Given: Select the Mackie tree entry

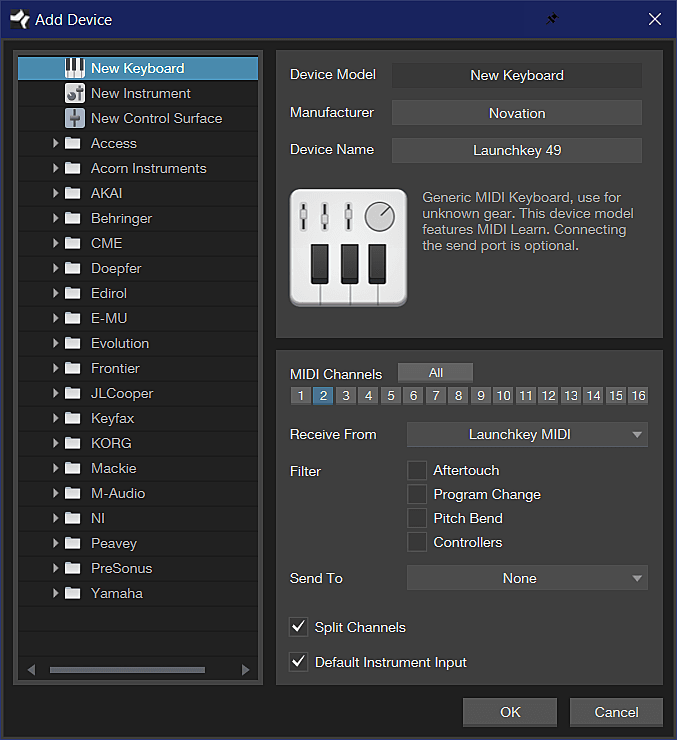Looking at the screenshot, I should pyautogui.click(x=113, y=468).
